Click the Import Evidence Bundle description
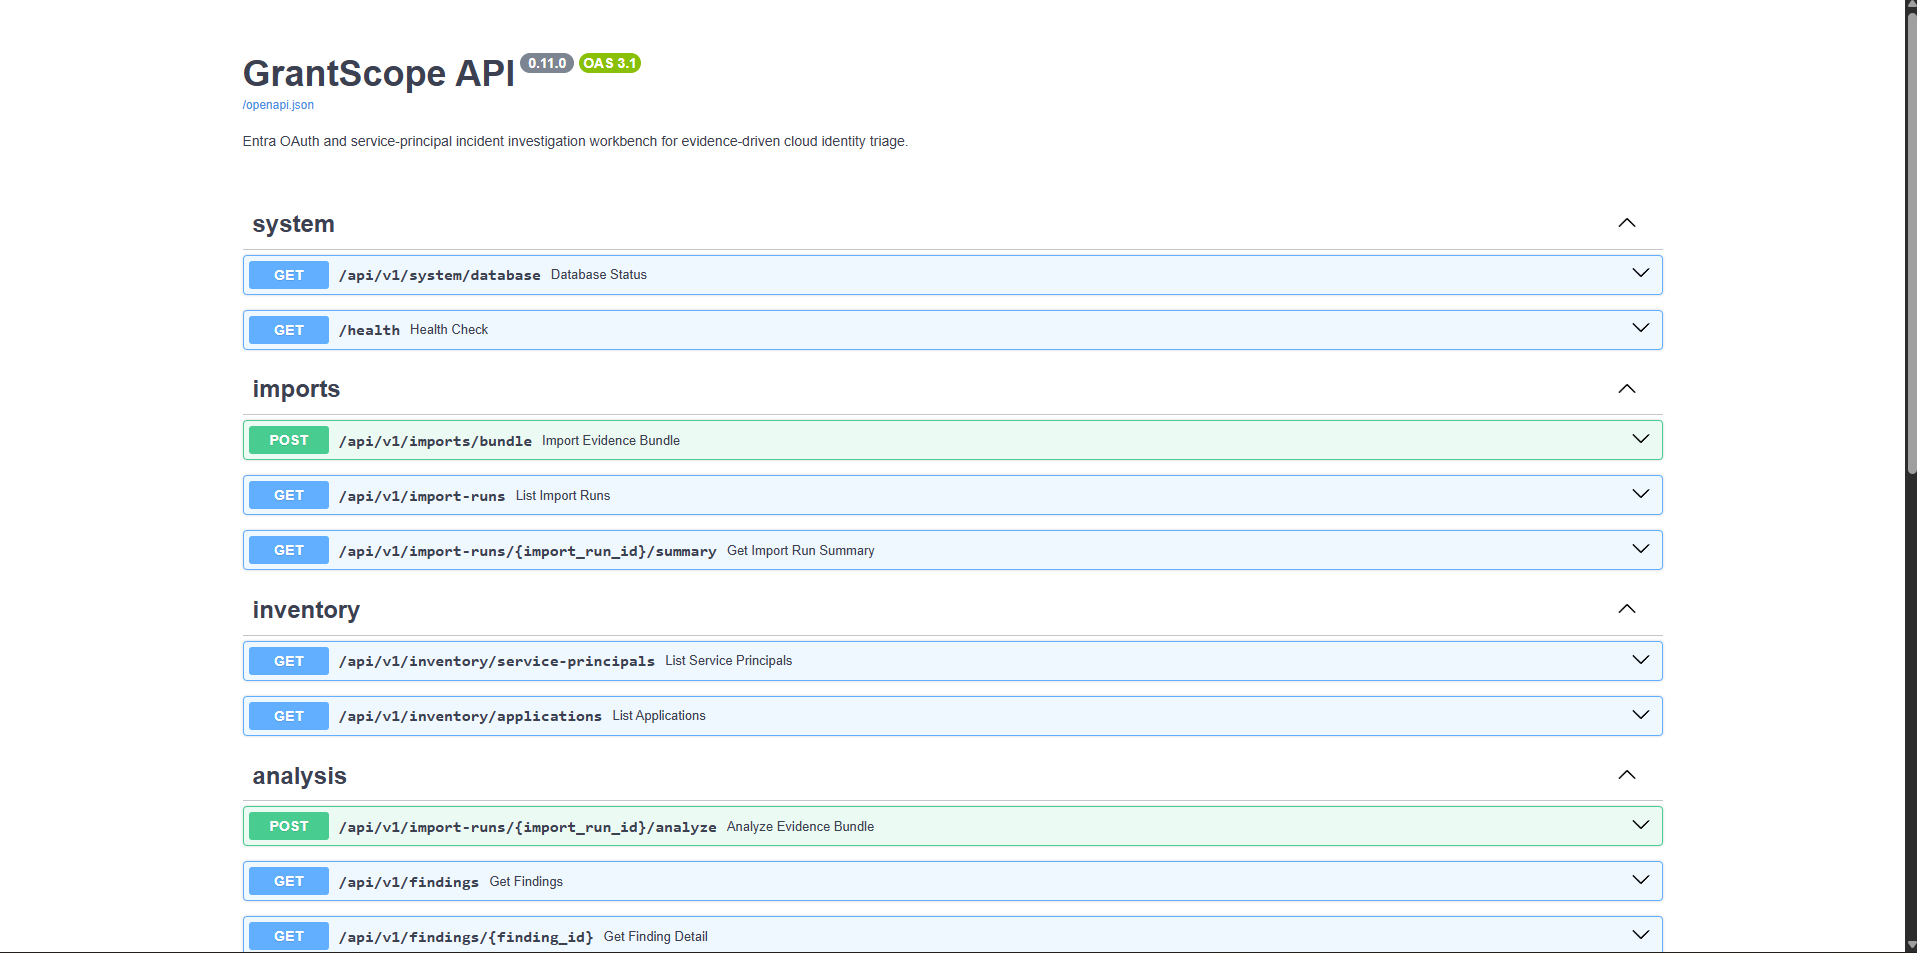Viewport: 1917px width, 953px height. 611,441
